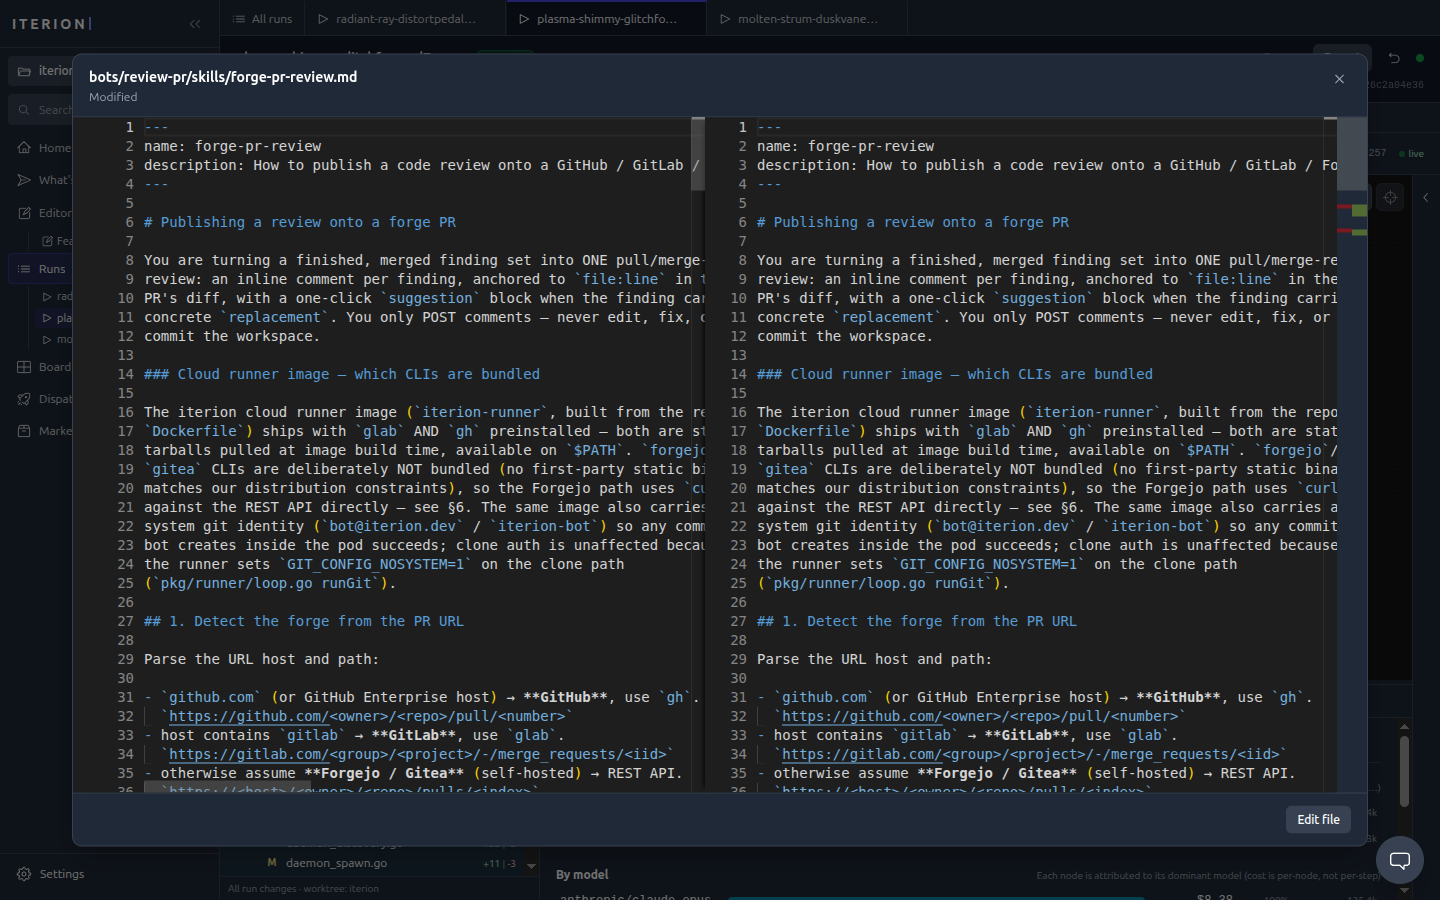This screenshot has height=900, width=1440.
Task: Click the play icon on radiant-ray tab
Action: [x=323, y=19]
